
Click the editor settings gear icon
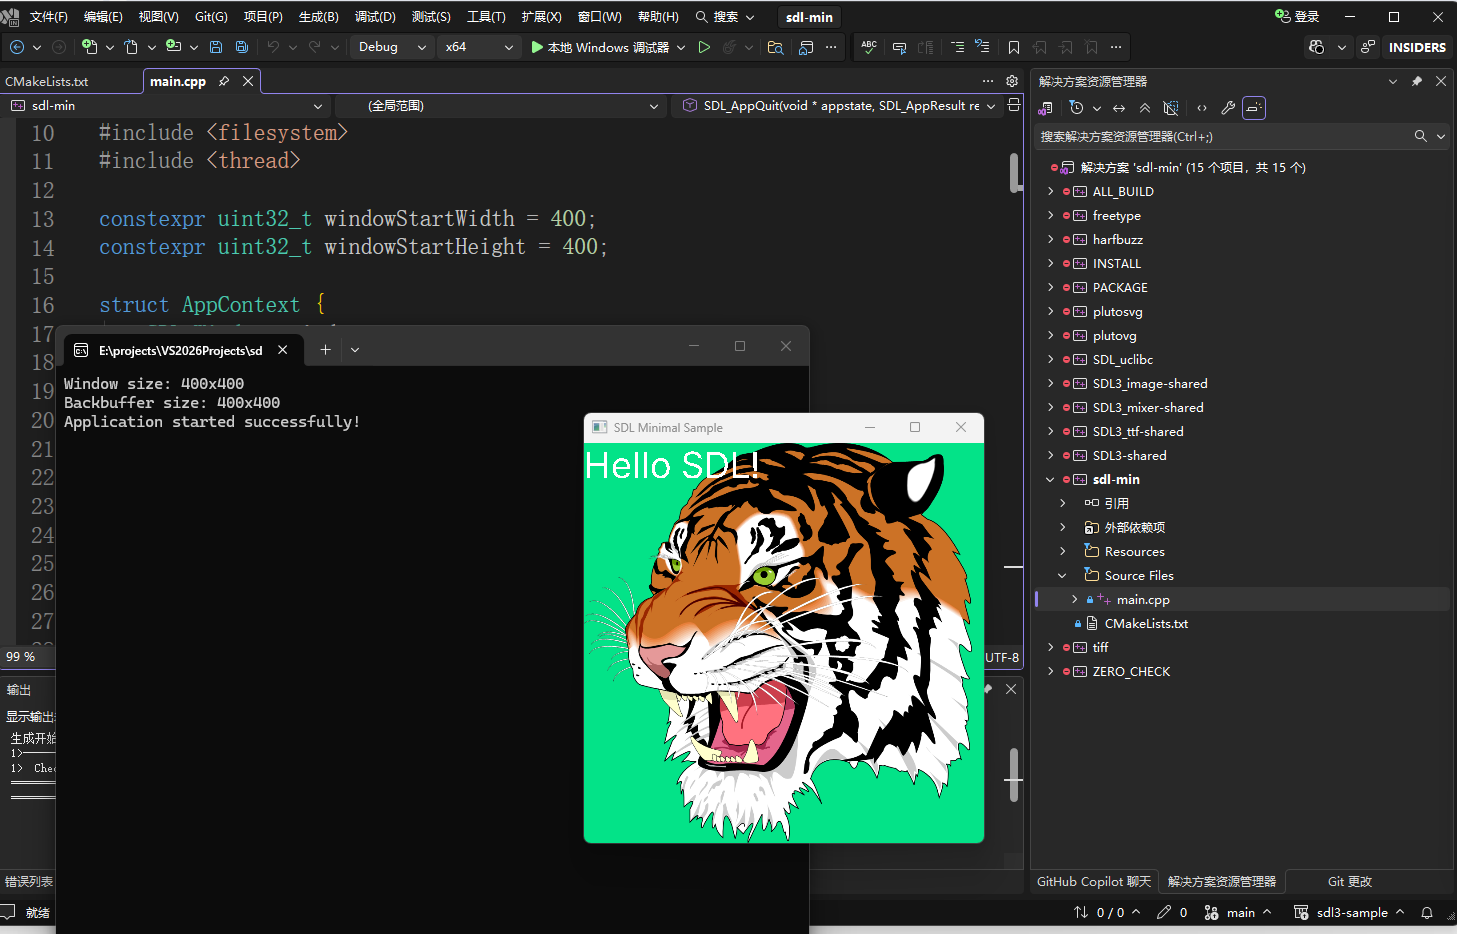click(1012, 81)
